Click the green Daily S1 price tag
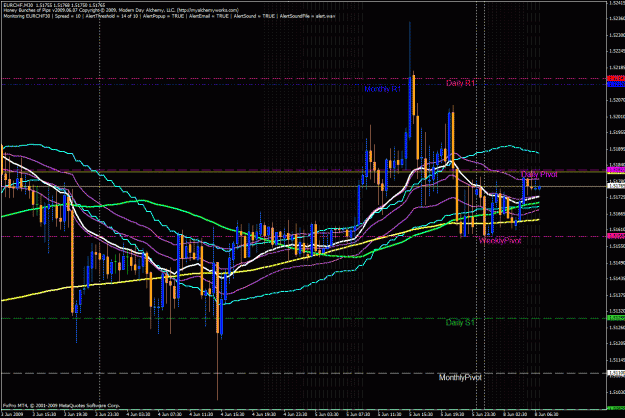Viewport: 625px width, 418px height. 616,318
